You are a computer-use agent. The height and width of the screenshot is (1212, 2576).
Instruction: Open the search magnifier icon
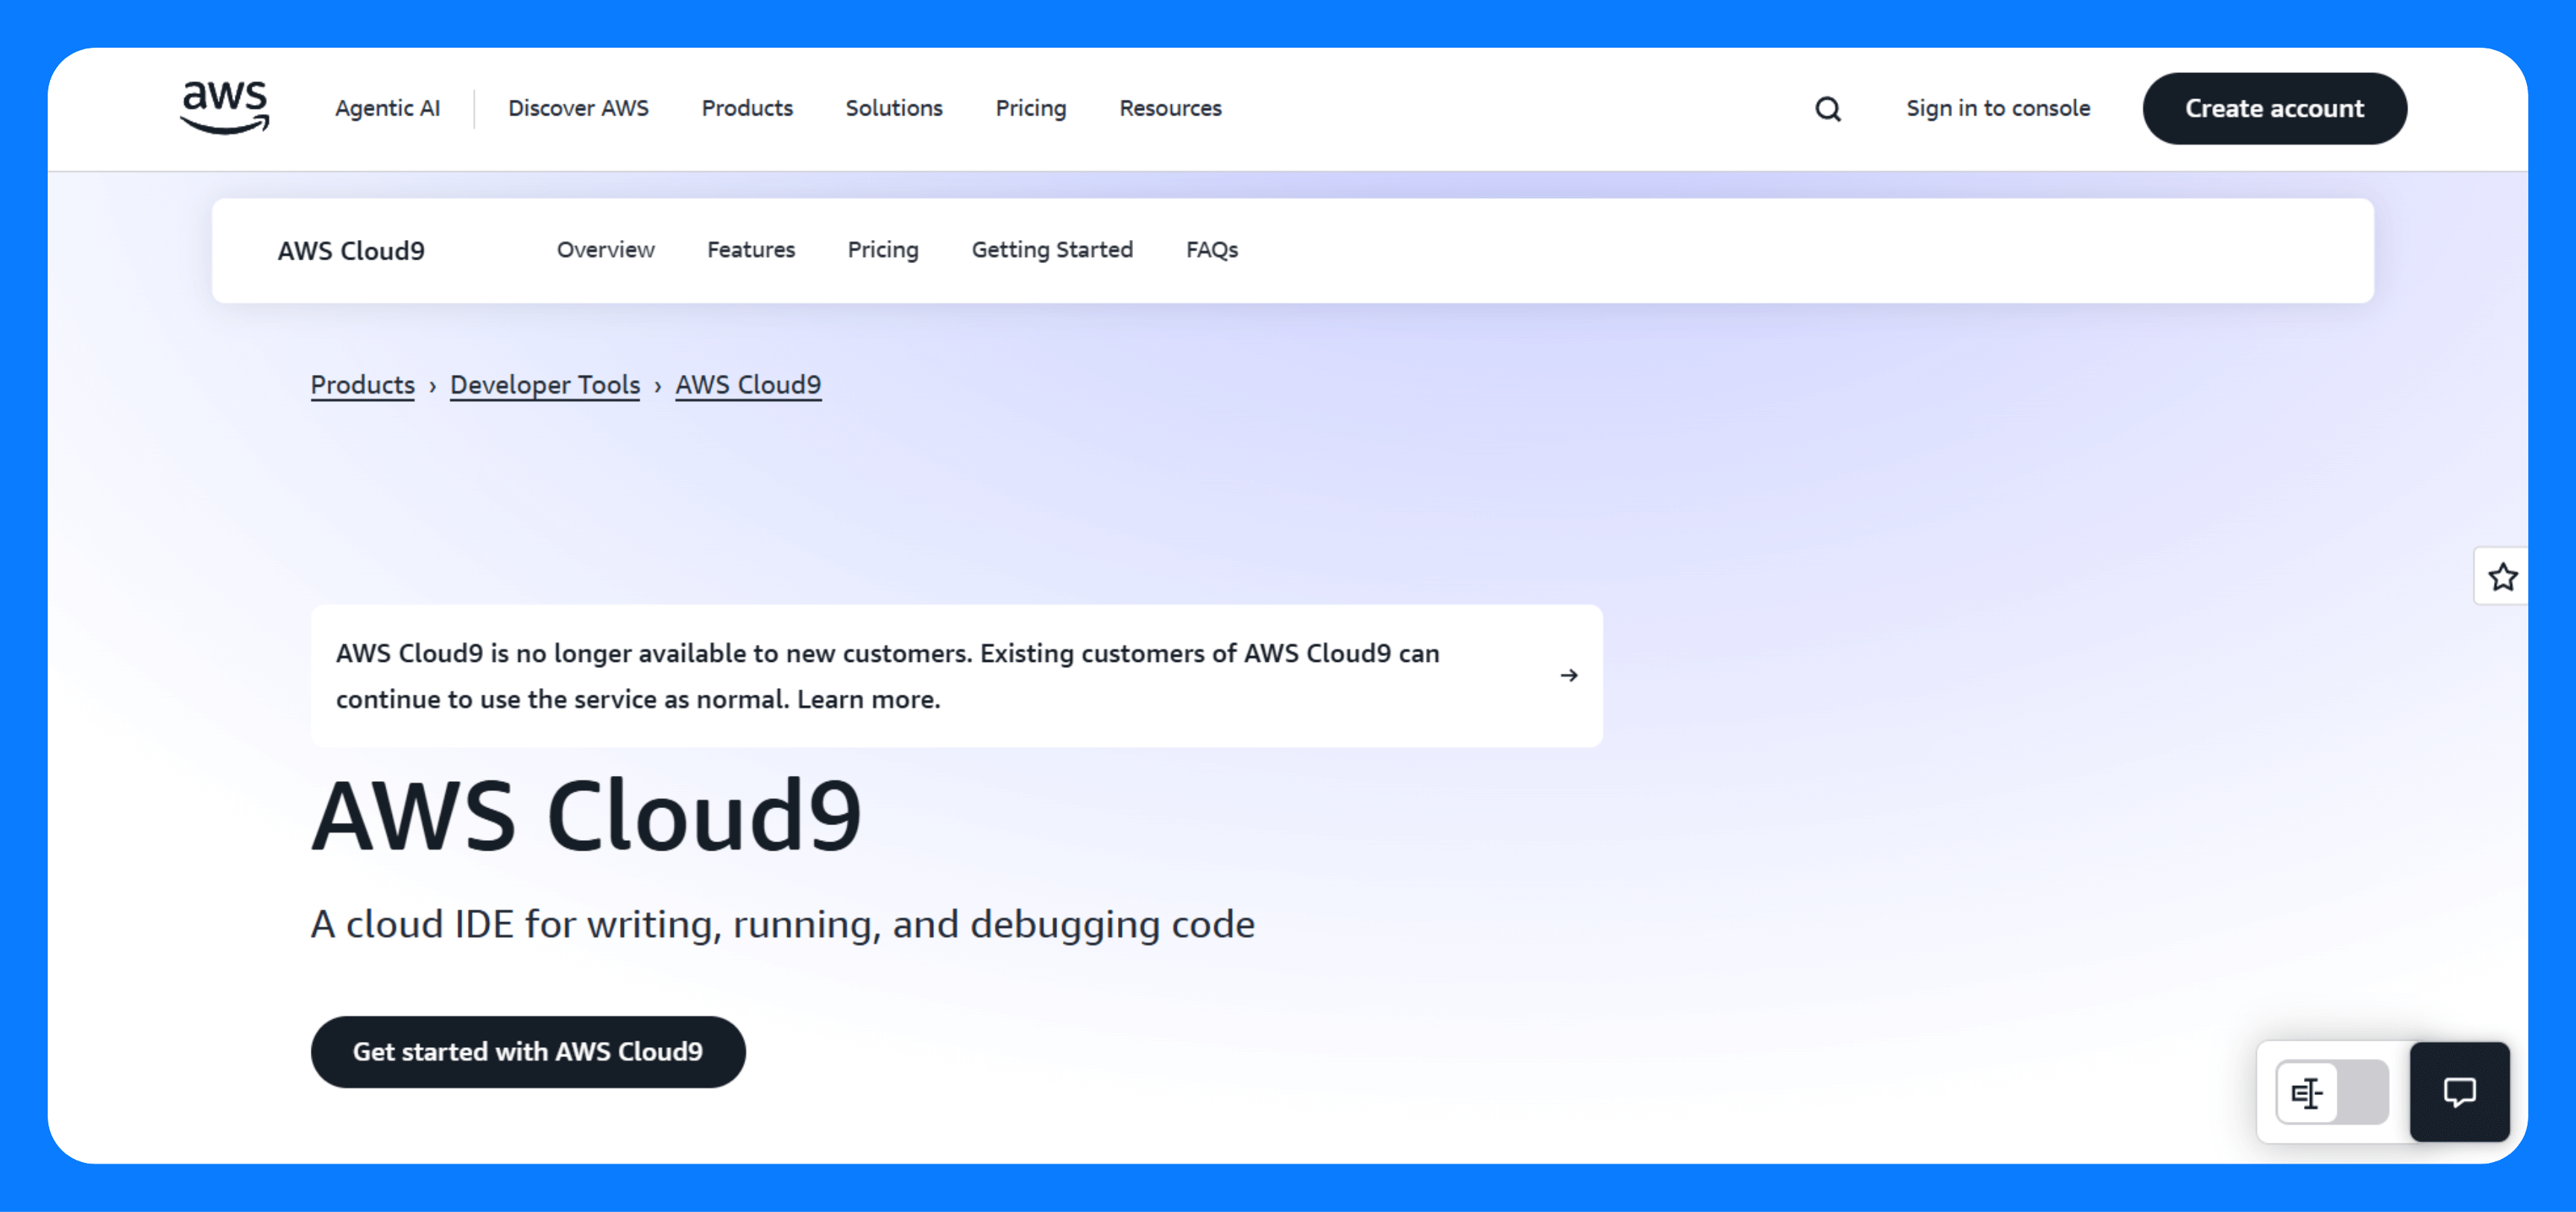pos(1827,109)
